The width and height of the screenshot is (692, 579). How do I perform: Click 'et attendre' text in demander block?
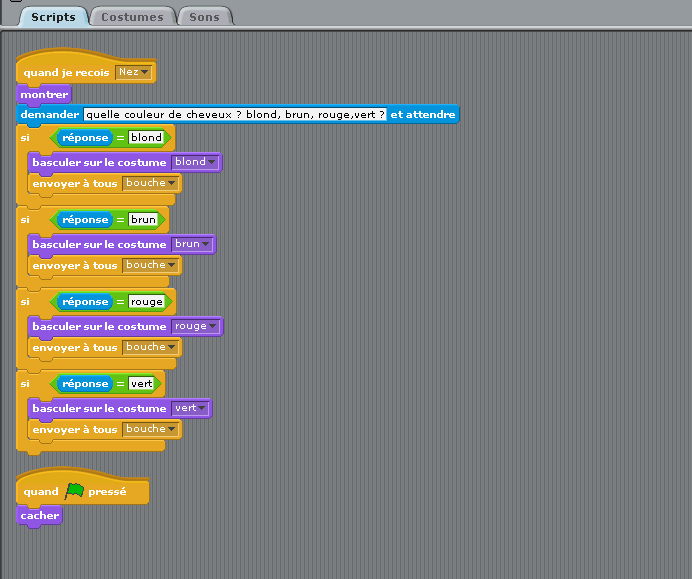pyautogui.click(x=423, y=115)
